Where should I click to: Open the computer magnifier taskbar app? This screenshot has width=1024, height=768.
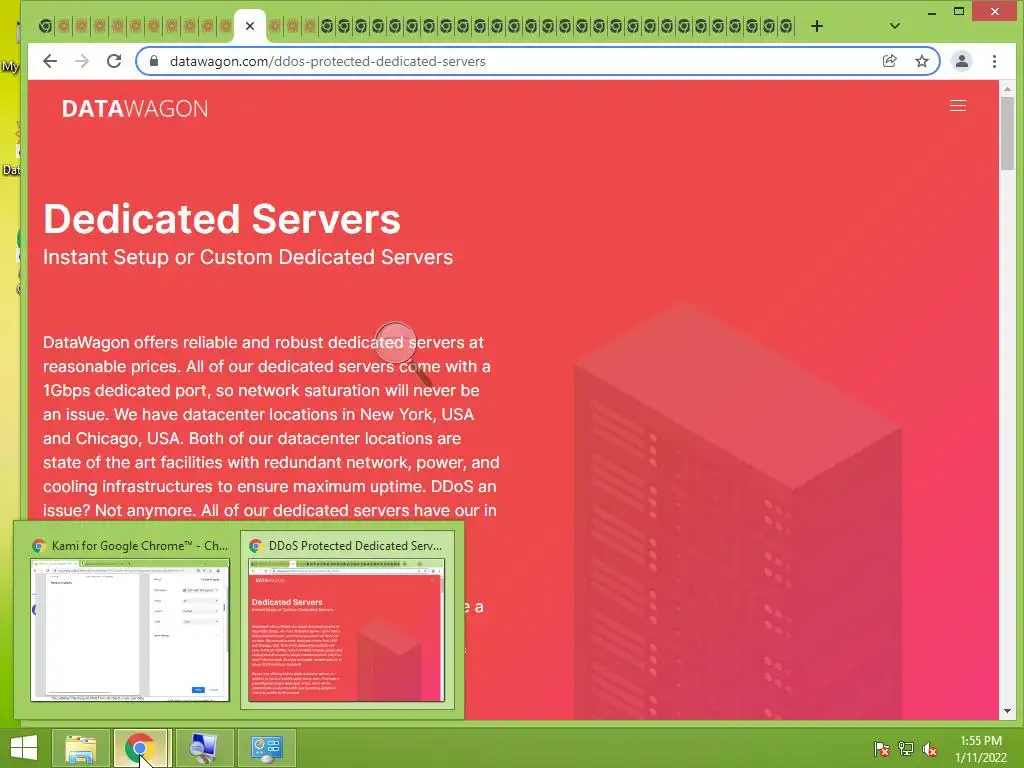tap(203, 748)
